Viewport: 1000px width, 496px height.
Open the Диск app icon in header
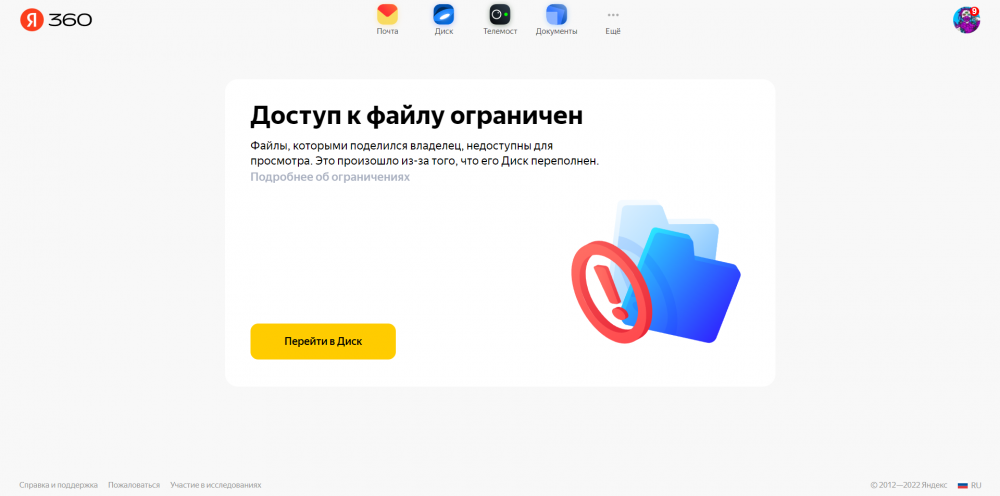tap(444, 14)
